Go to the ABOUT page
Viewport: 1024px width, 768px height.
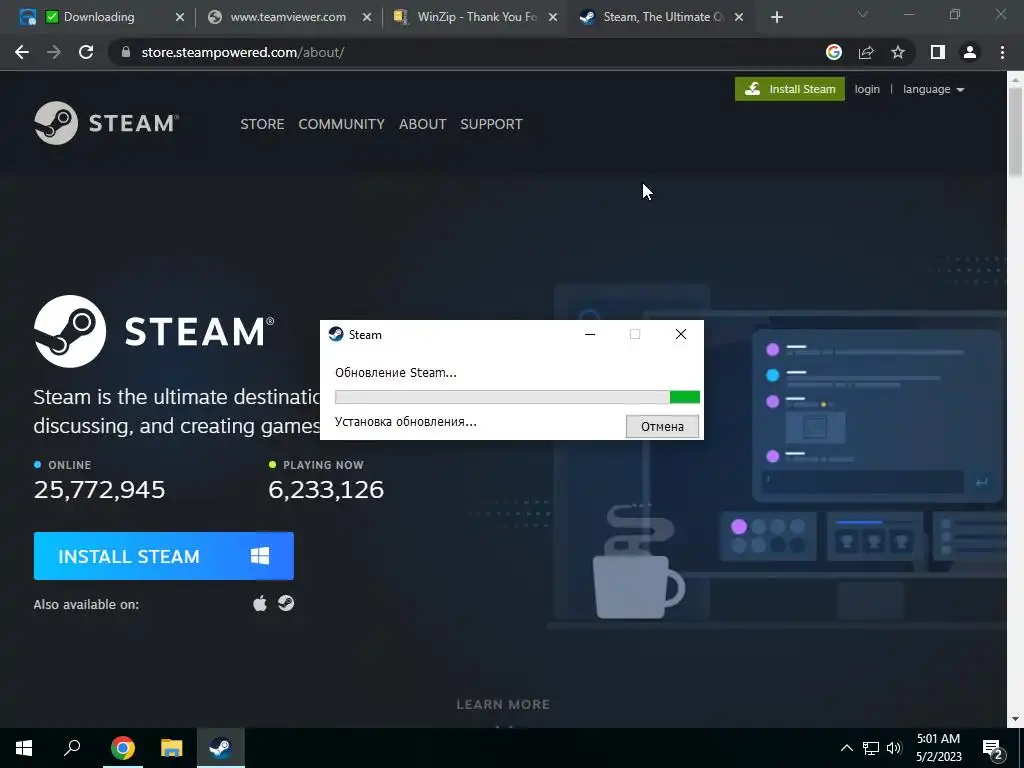tap(423, 124)
